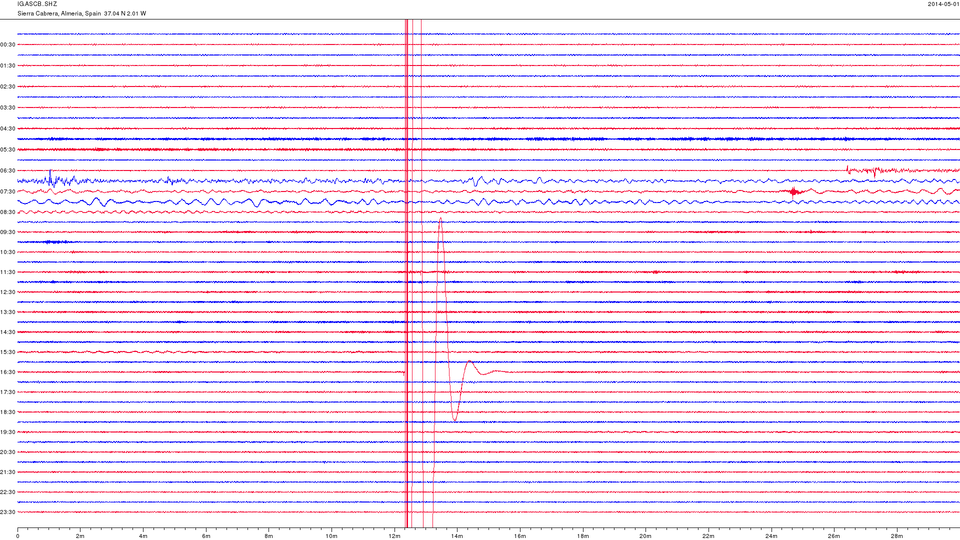Click the 18m tick label on the axis
This screenshot has width=960, height=540.
click(x=583, y=536)
